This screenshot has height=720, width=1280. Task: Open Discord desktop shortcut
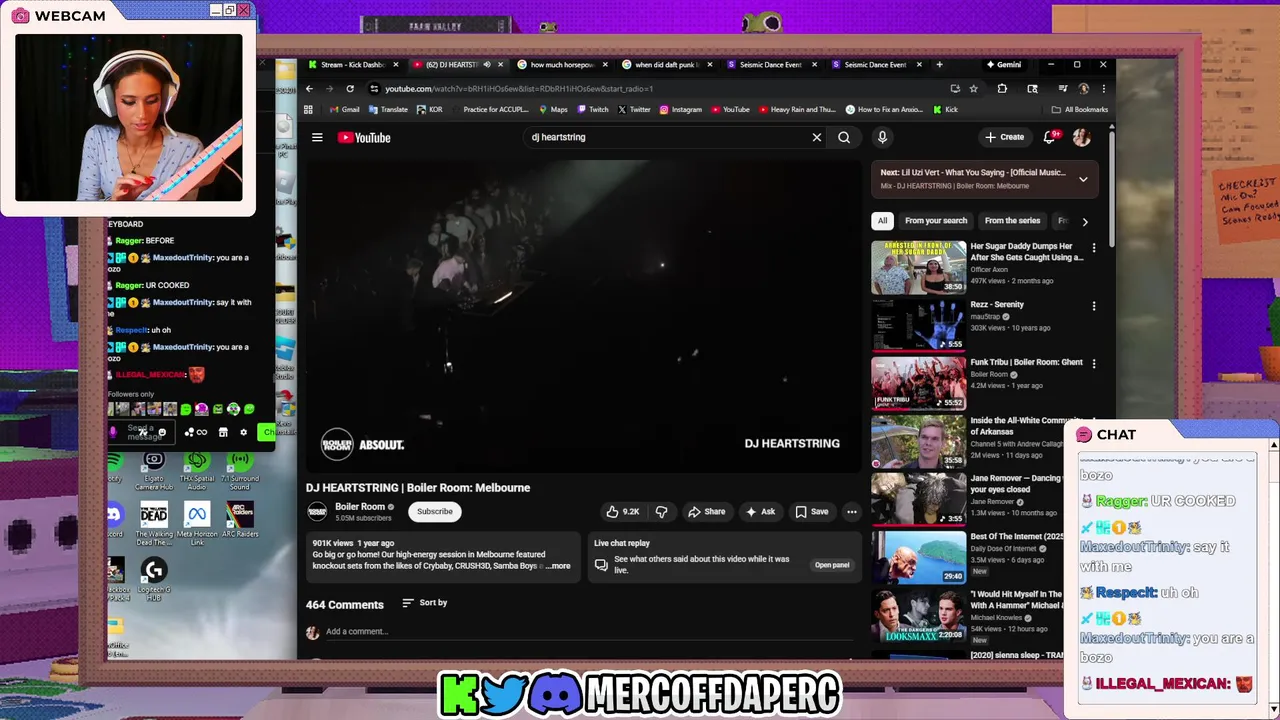pyautogui.click(x=115, y=520)
